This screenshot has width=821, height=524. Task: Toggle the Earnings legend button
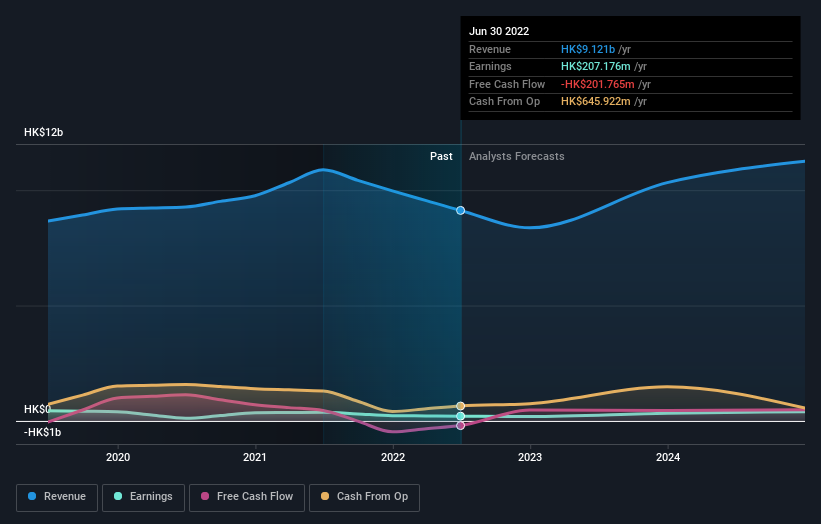143,497
